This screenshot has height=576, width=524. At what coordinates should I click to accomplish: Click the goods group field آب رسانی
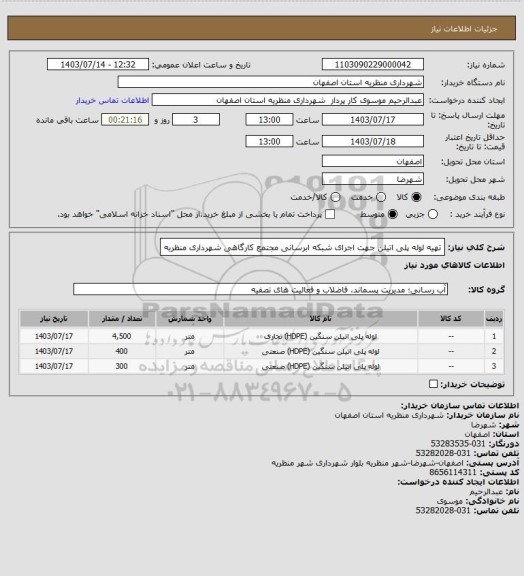(x=260, y=289)
